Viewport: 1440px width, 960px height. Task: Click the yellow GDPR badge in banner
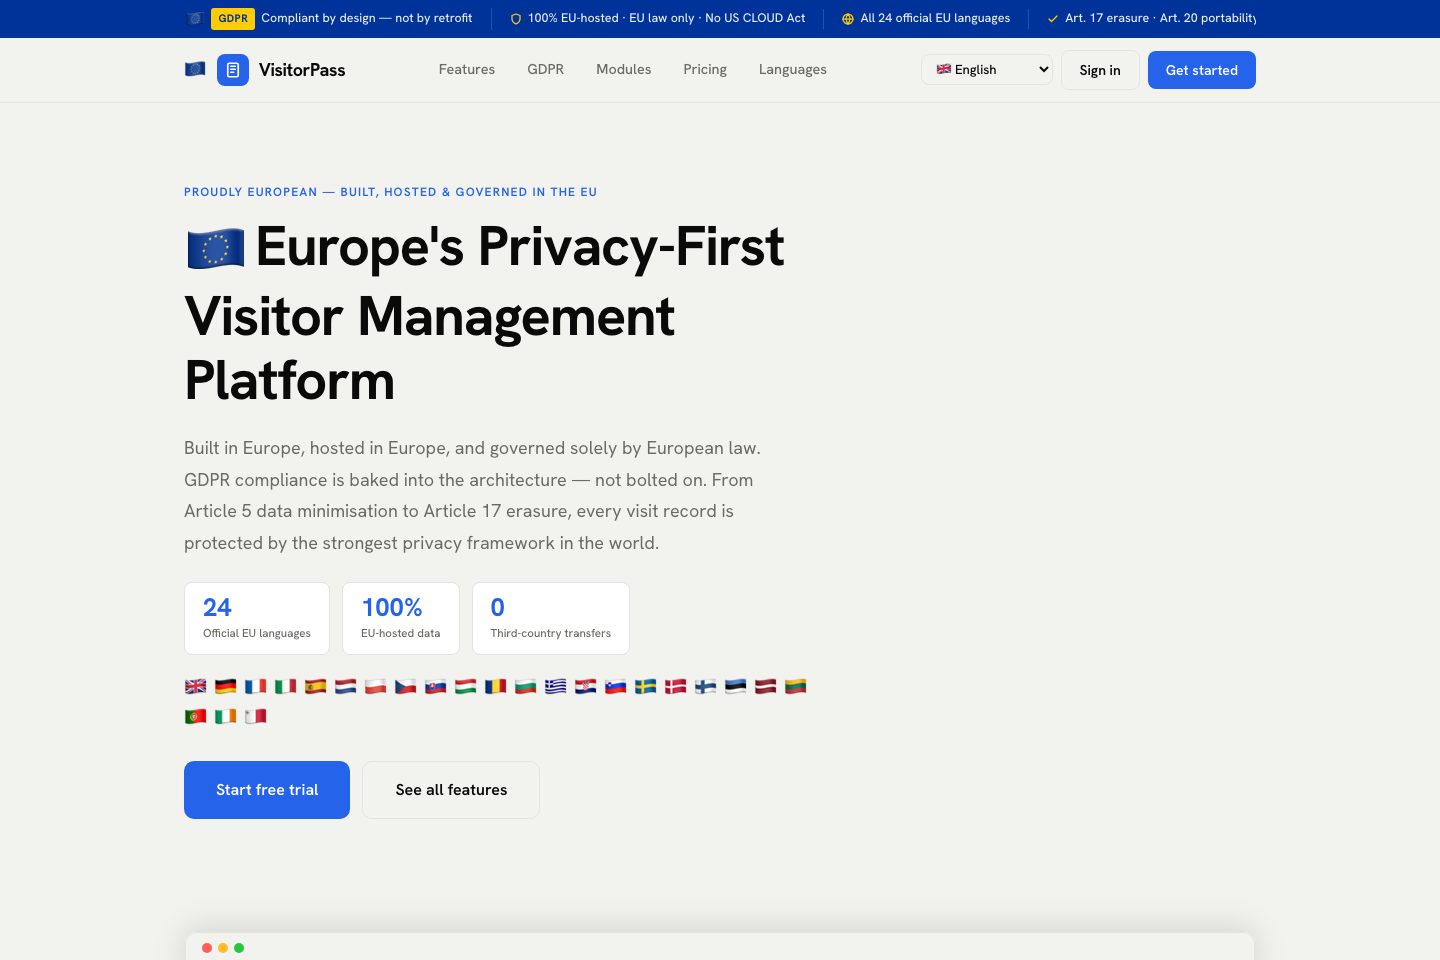233,18
